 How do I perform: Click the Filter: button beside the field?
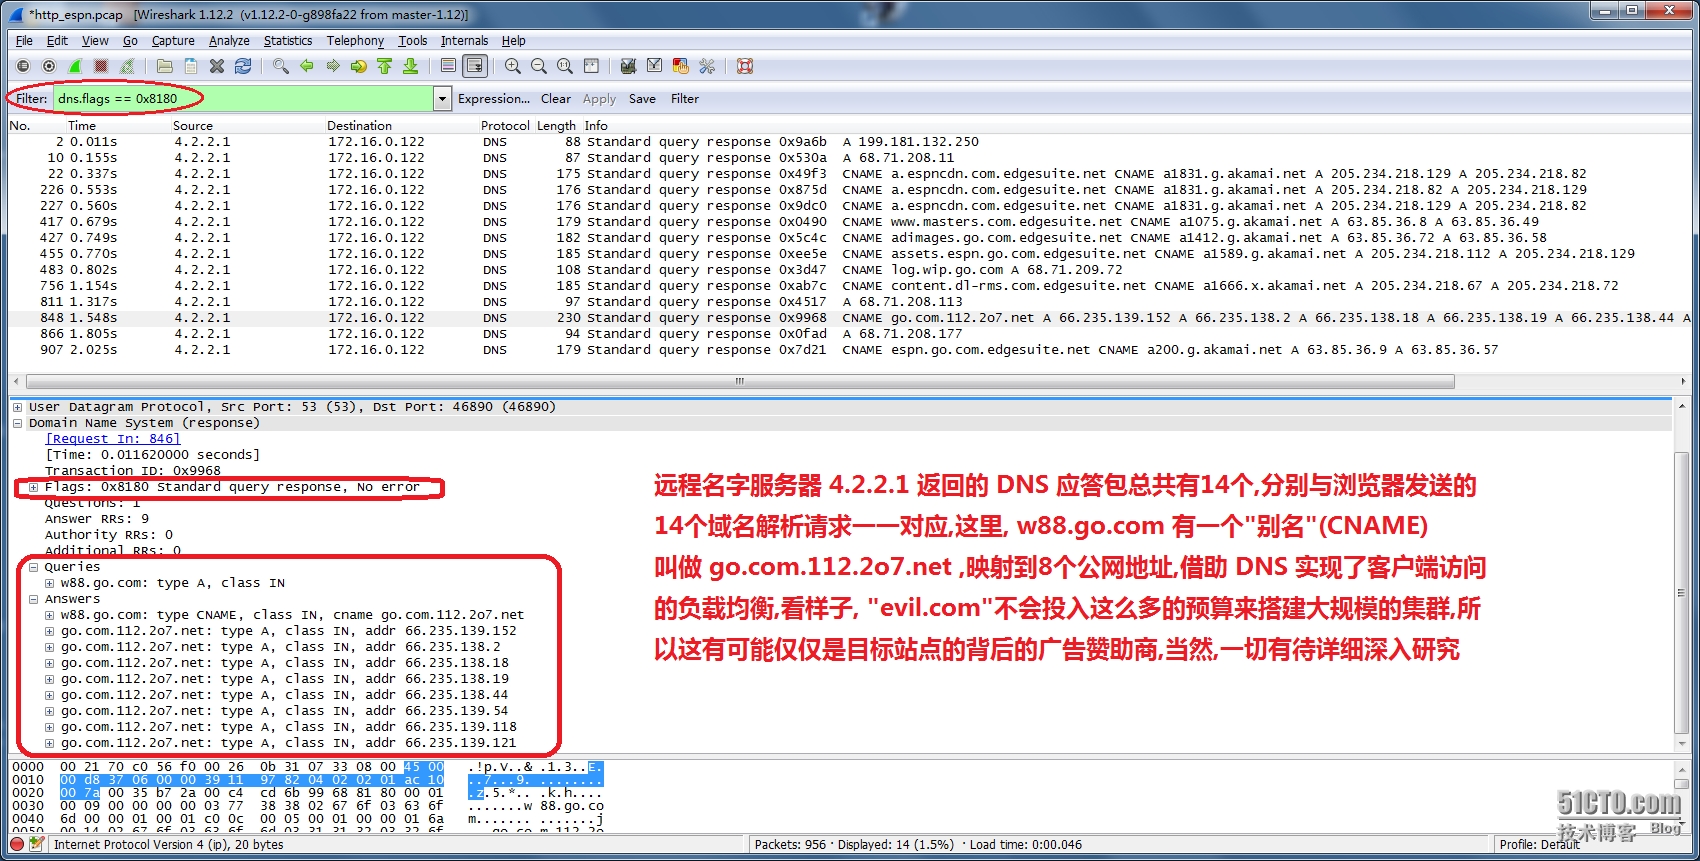(31, 99)
